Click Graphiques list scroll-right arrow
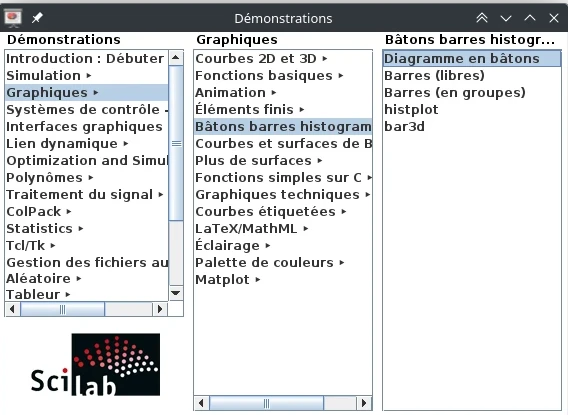Image resolution: width=568 pixels, height=415 pixels. [364, 403]
